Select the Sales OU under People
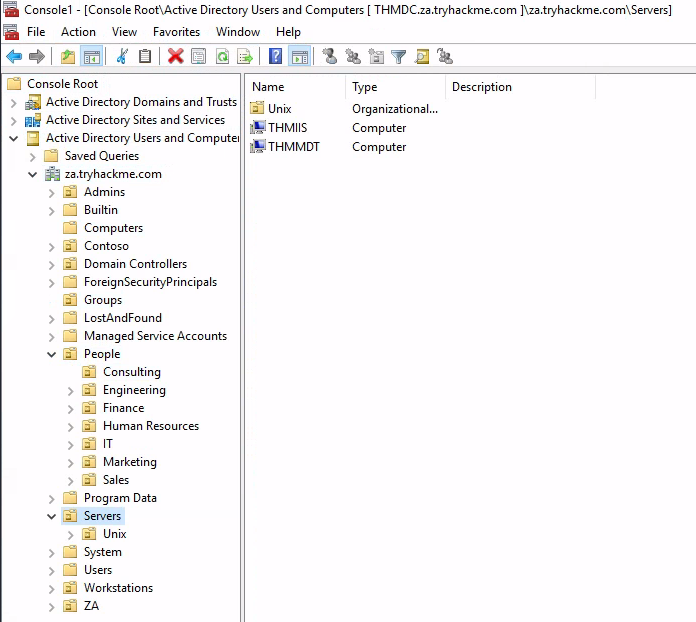This screenshot has width=696, height=622. click(x=116, y=480)
